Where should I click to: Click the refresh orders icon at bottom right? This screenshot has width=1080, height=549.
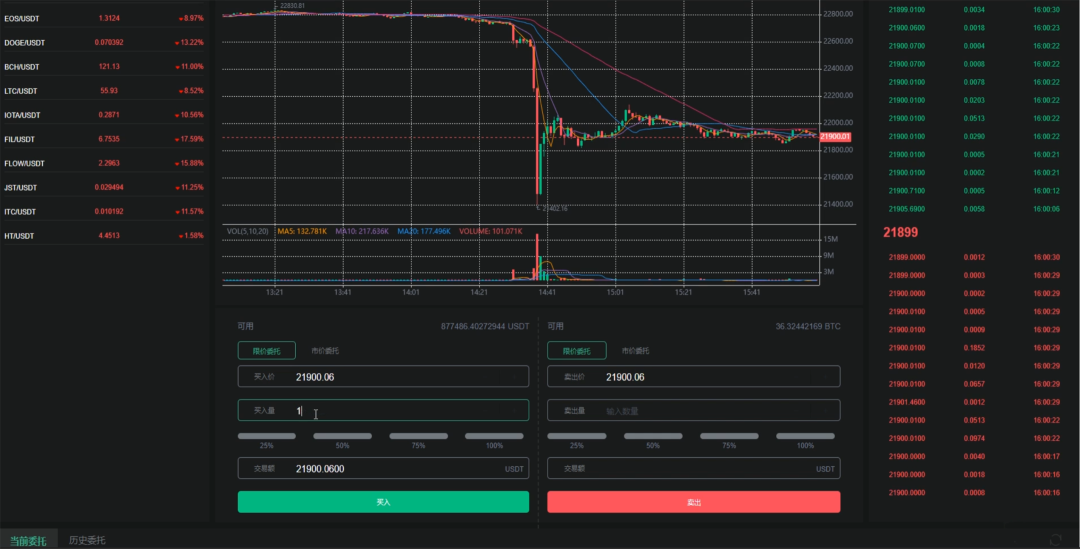(x=1055, y=539)
